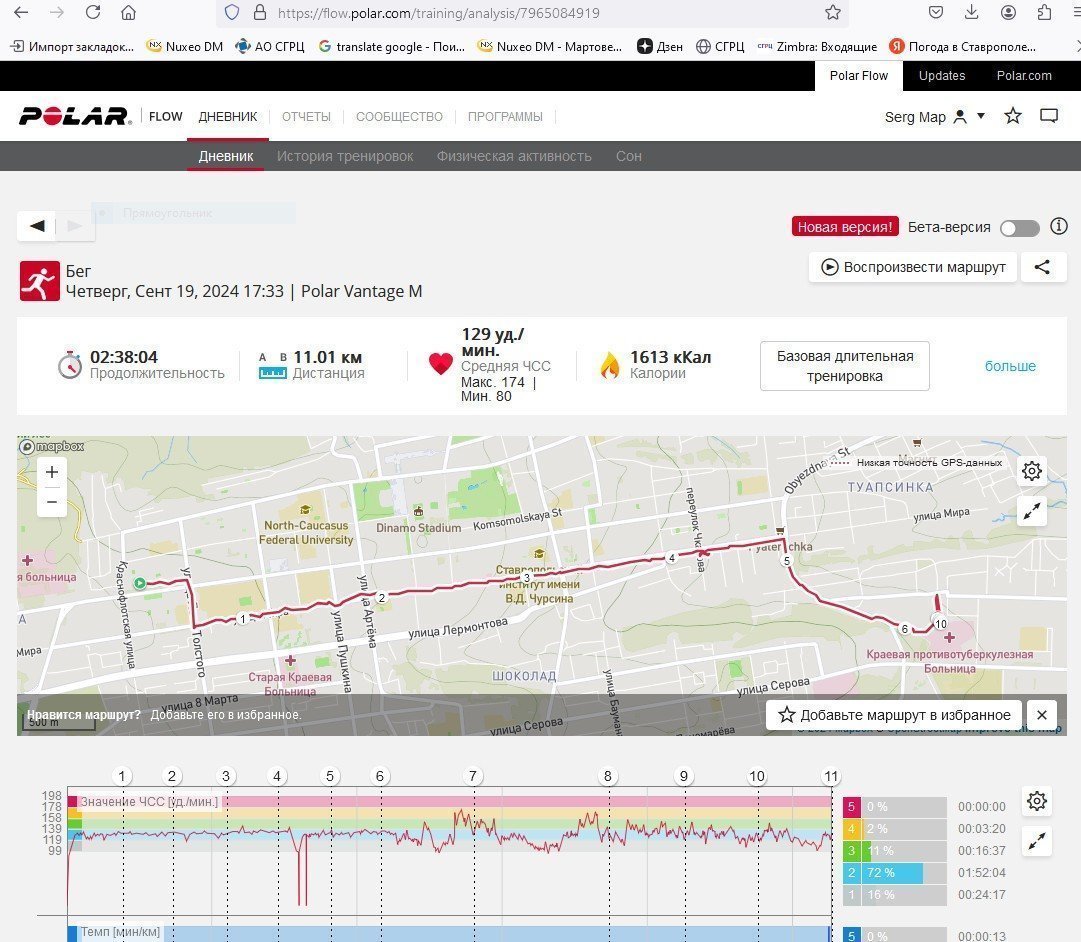The width and height of the screenshot is (1081, 942).
Task: Click the 11.01 км distance value
Action: coord(327,357)
